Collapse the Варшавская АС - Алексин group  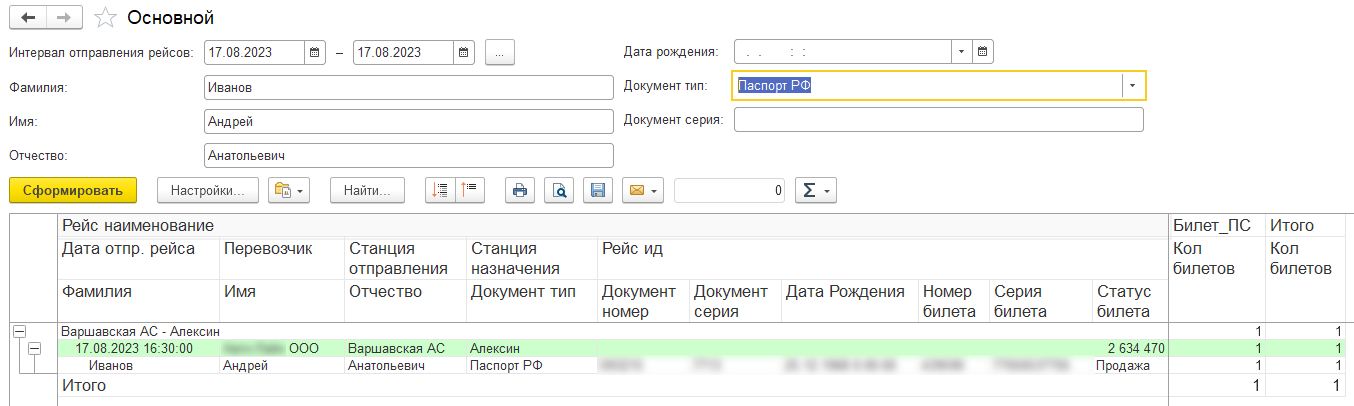coord(17,331)
